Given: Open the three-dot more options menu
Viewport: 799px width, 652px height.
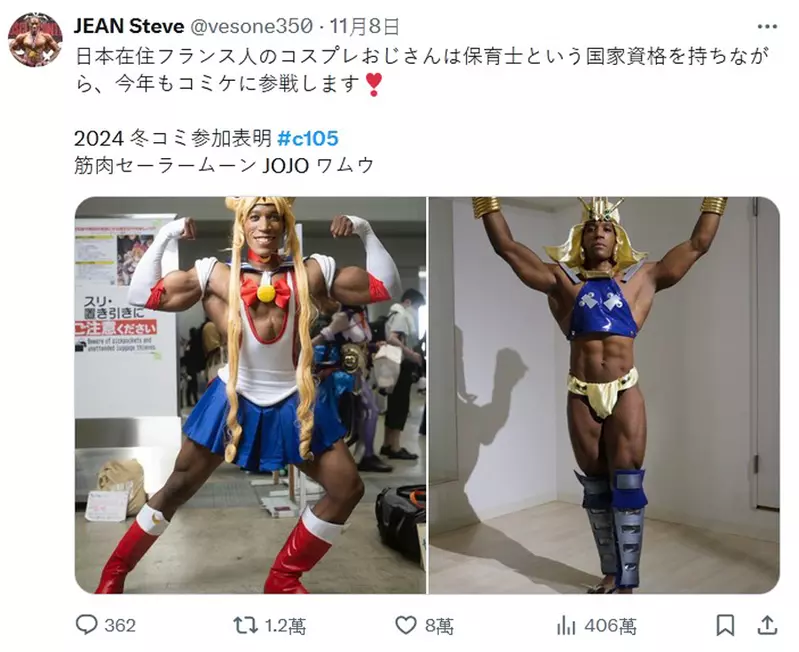Looking at the screenshot, I should tap(767, 26).
